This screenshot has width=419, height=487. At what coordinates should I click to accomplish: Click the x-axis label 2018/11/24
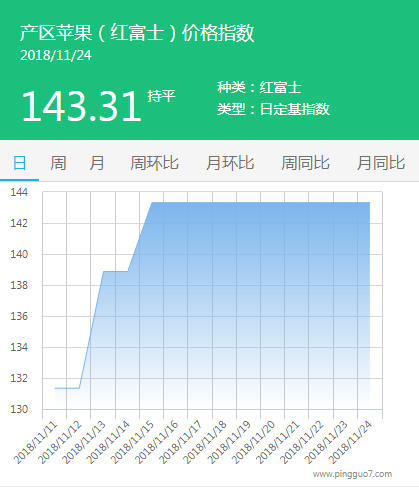click(350, 443)
